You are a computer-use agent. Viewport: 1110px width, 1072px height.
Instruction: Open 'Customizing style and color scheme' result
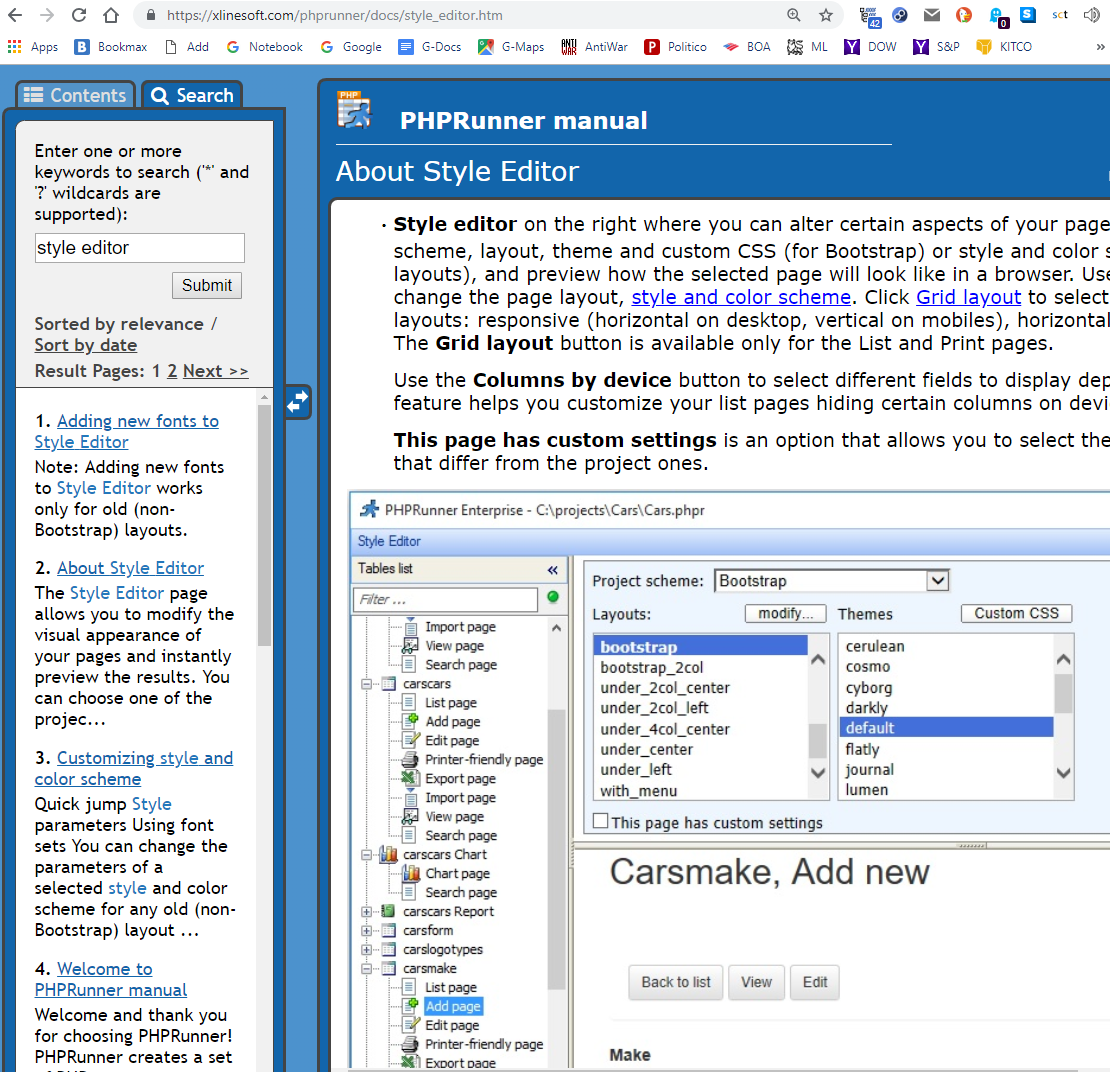[x=134, y=768]
